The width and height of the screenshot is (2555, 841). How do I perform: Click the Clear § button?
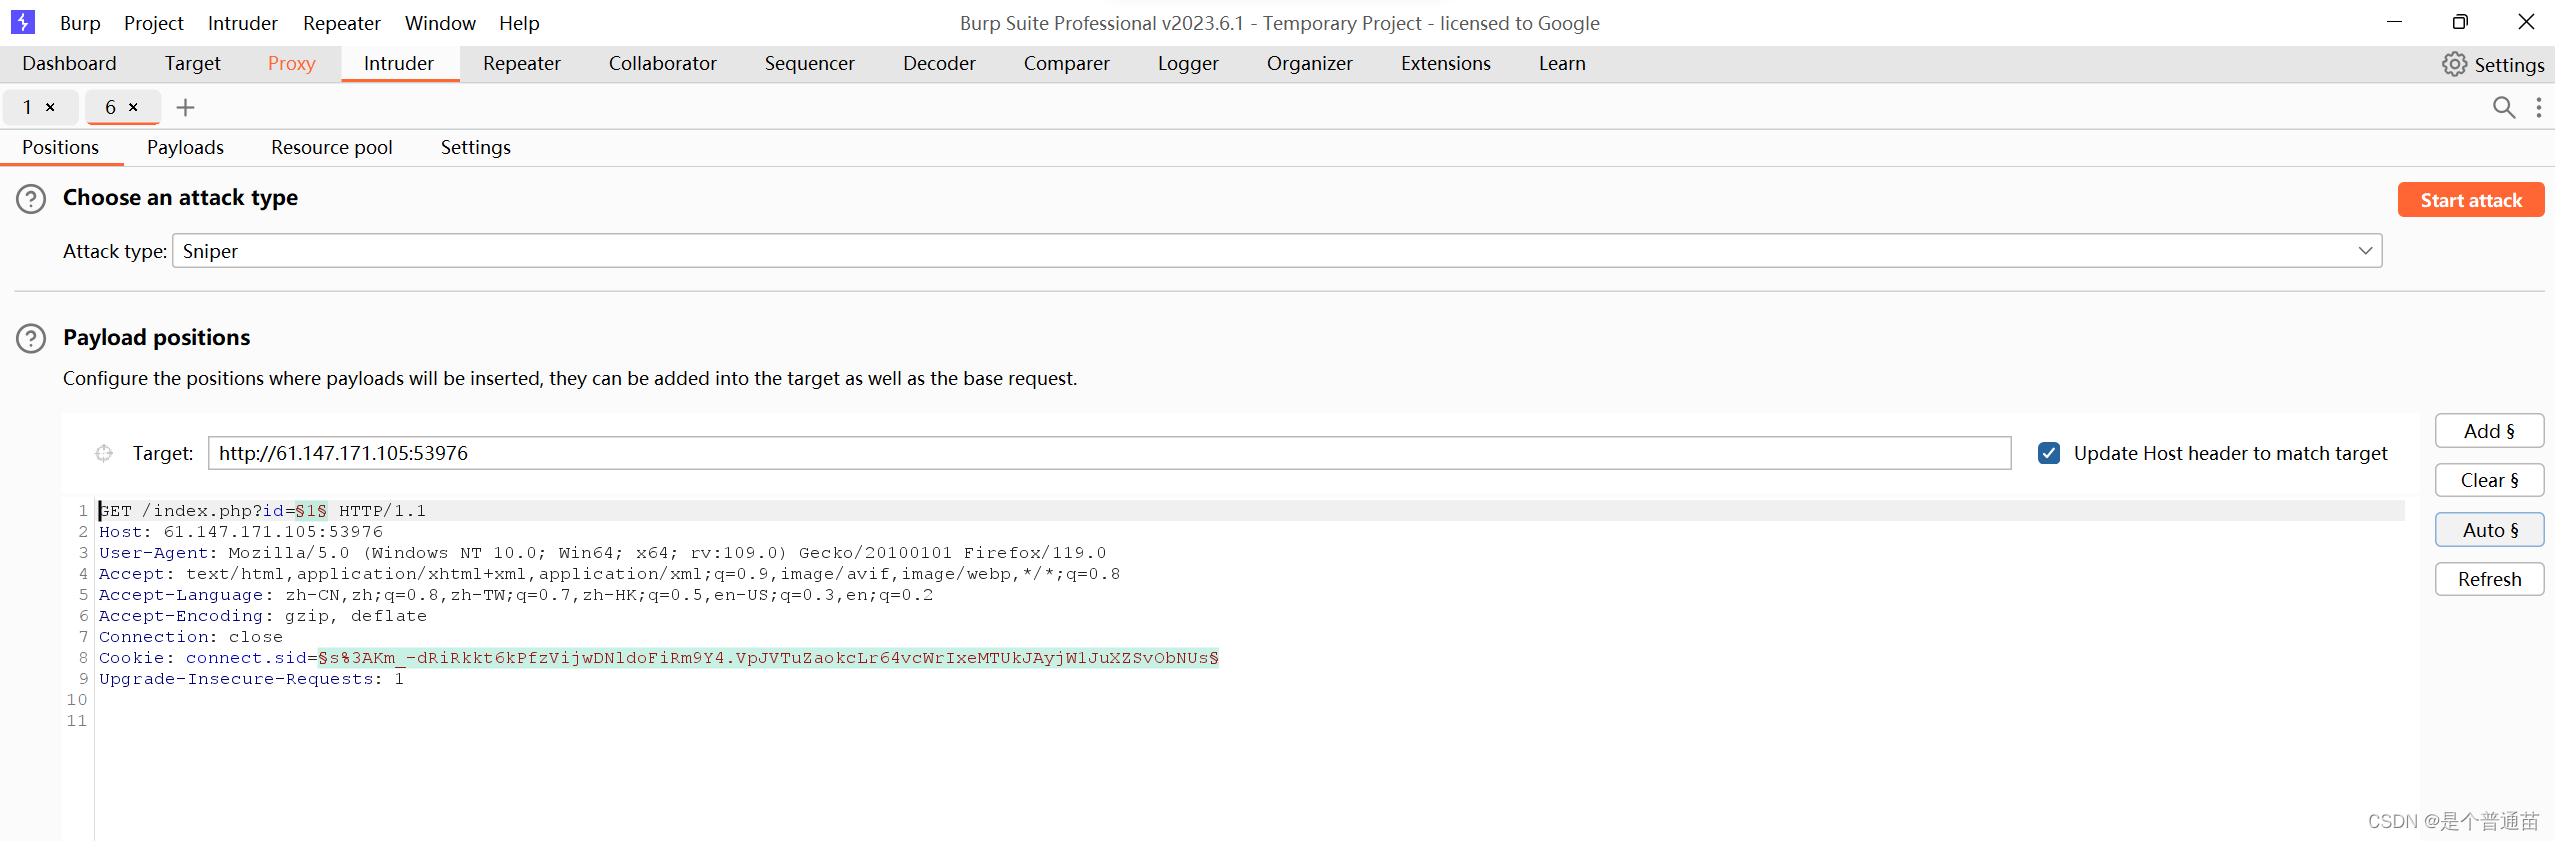coord(2489,480)
